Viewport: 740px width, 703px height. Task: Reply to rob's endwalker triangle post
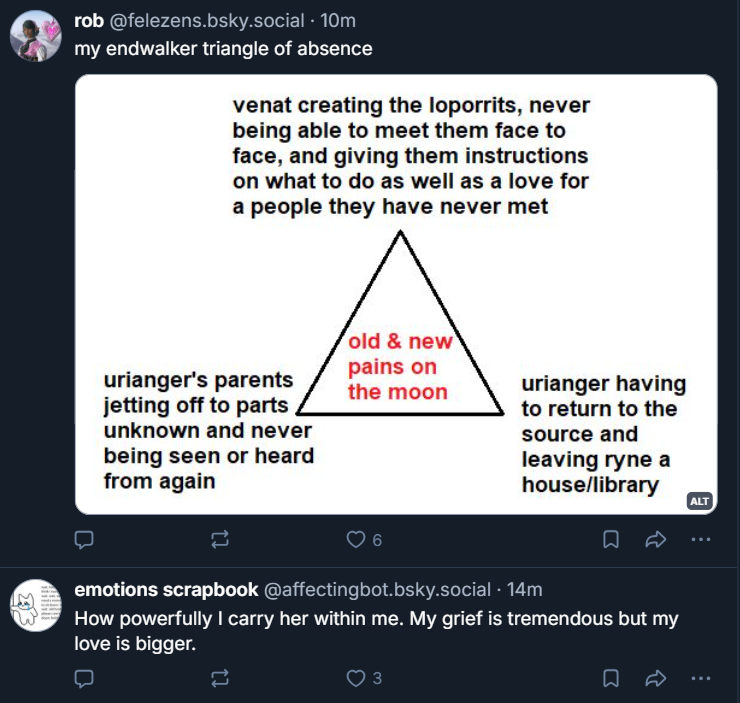pos(85,540)
